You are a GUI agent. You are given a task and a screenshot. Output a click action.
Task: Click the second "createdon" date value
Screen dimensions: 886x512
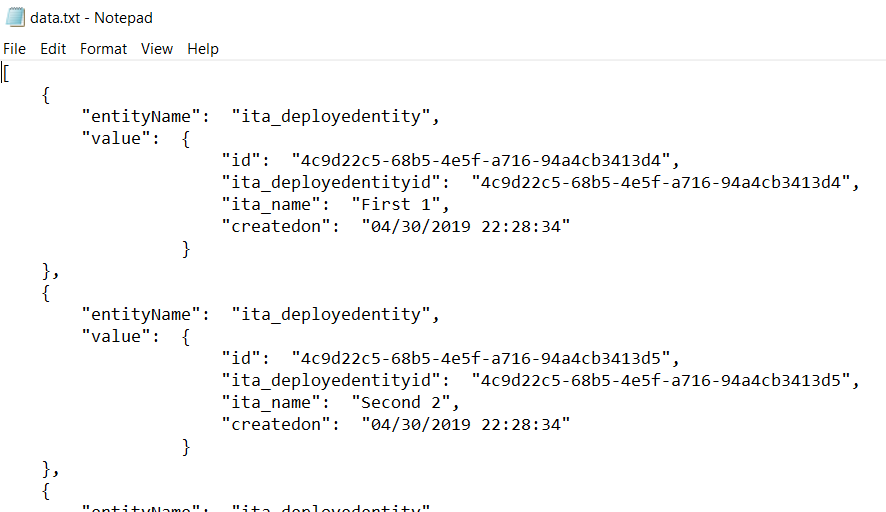pos(466,424)
